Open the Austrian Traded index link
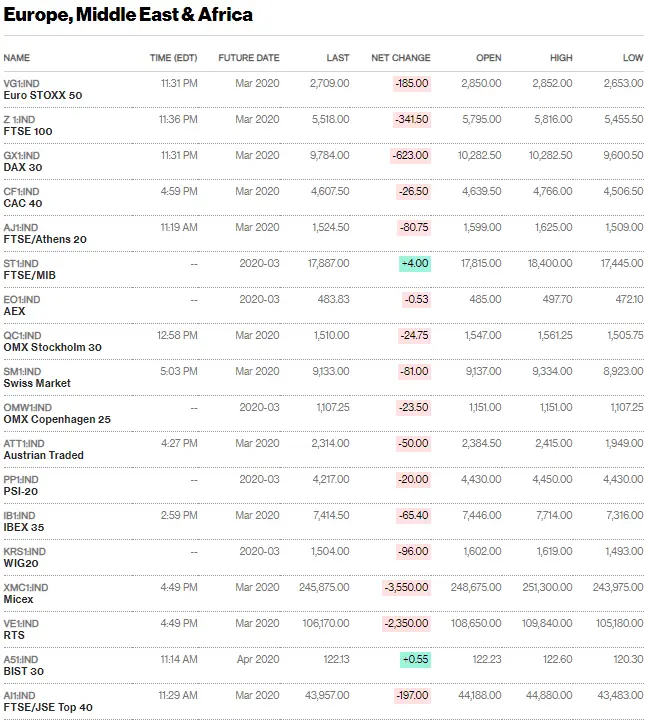 [43, 455]
